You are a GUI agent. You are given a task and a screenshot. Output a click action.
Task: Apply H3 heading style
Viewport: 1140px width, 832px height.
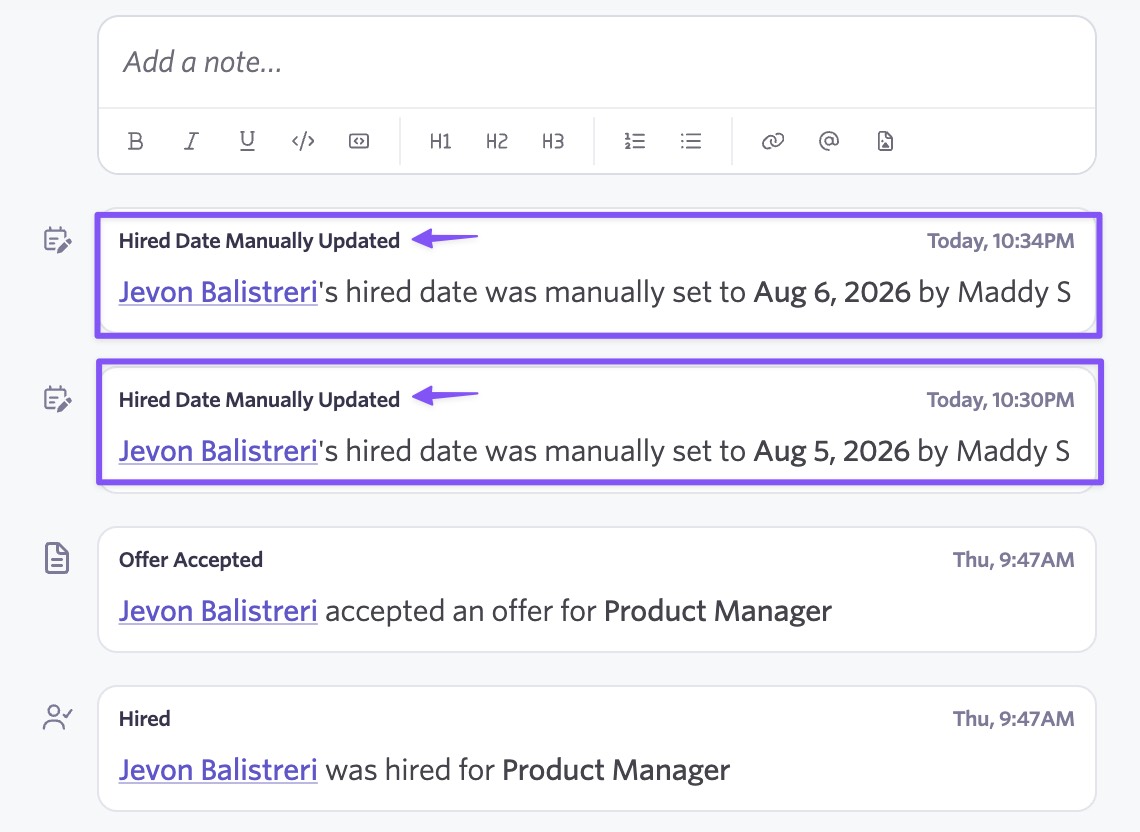(553, 141)
